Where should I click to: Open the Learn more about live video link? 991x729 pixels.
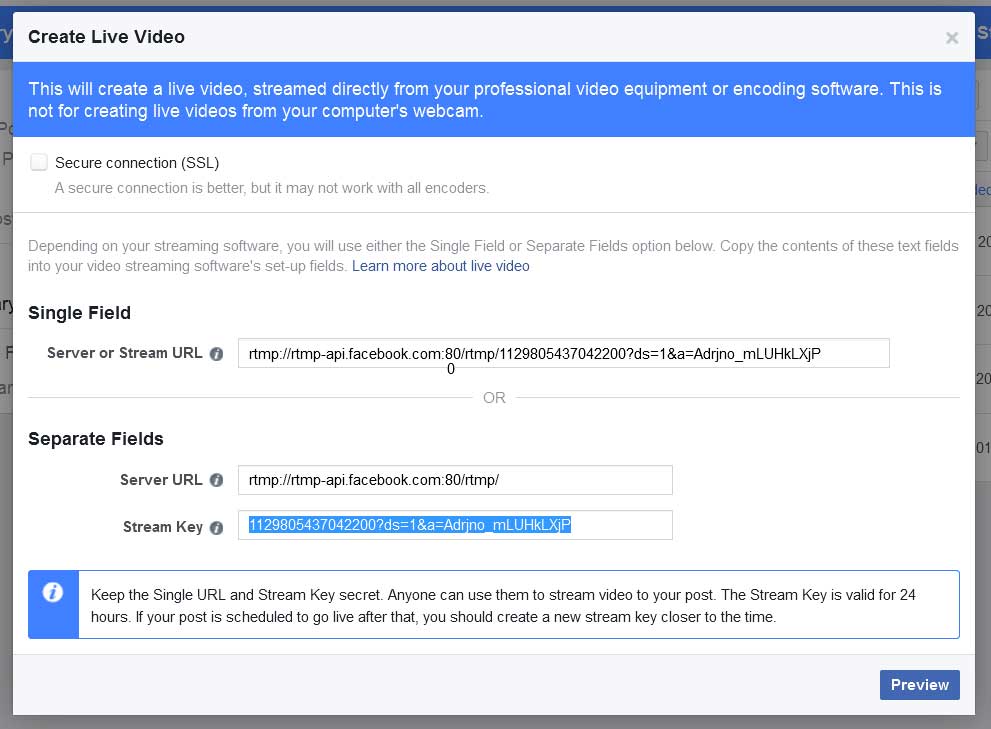[x=441, y=266]
